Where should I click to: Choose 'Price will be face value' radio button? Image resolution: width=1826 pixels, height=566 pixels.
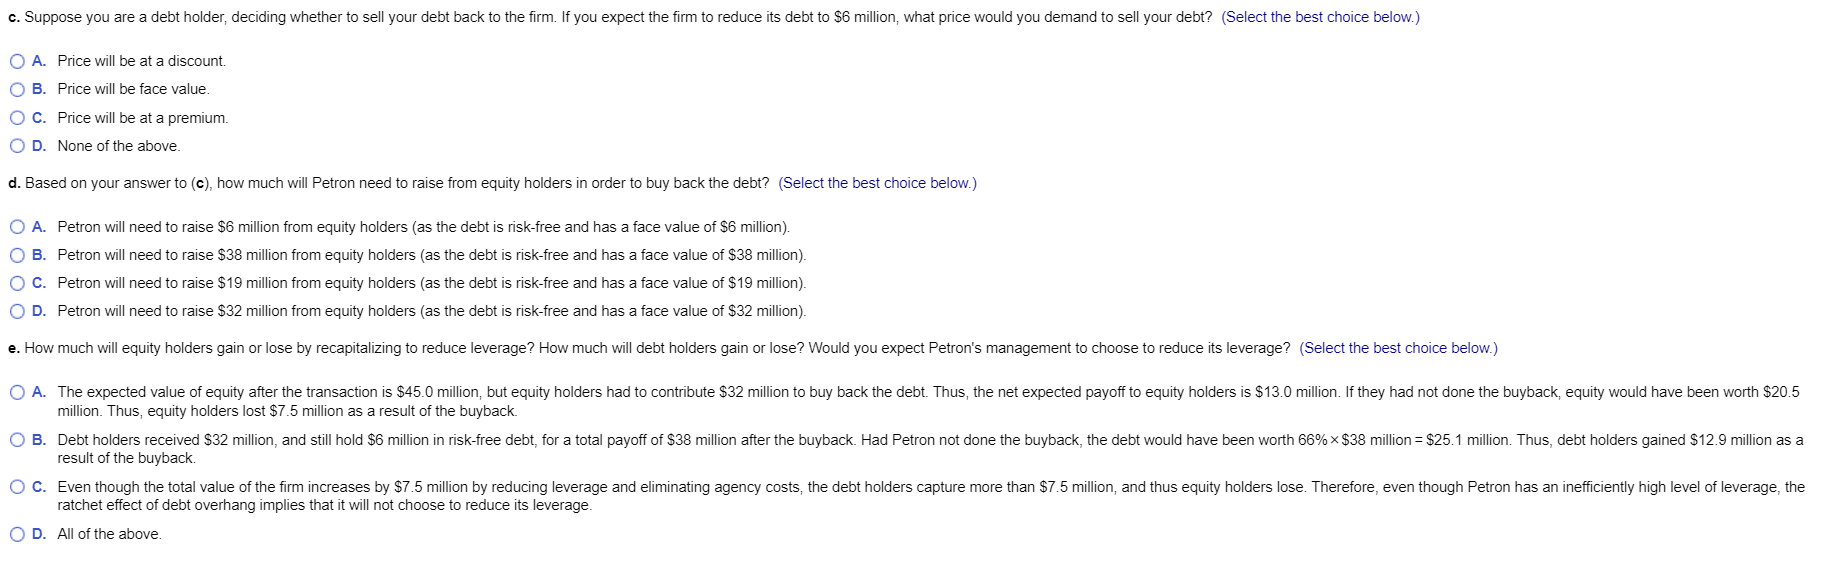17,89
